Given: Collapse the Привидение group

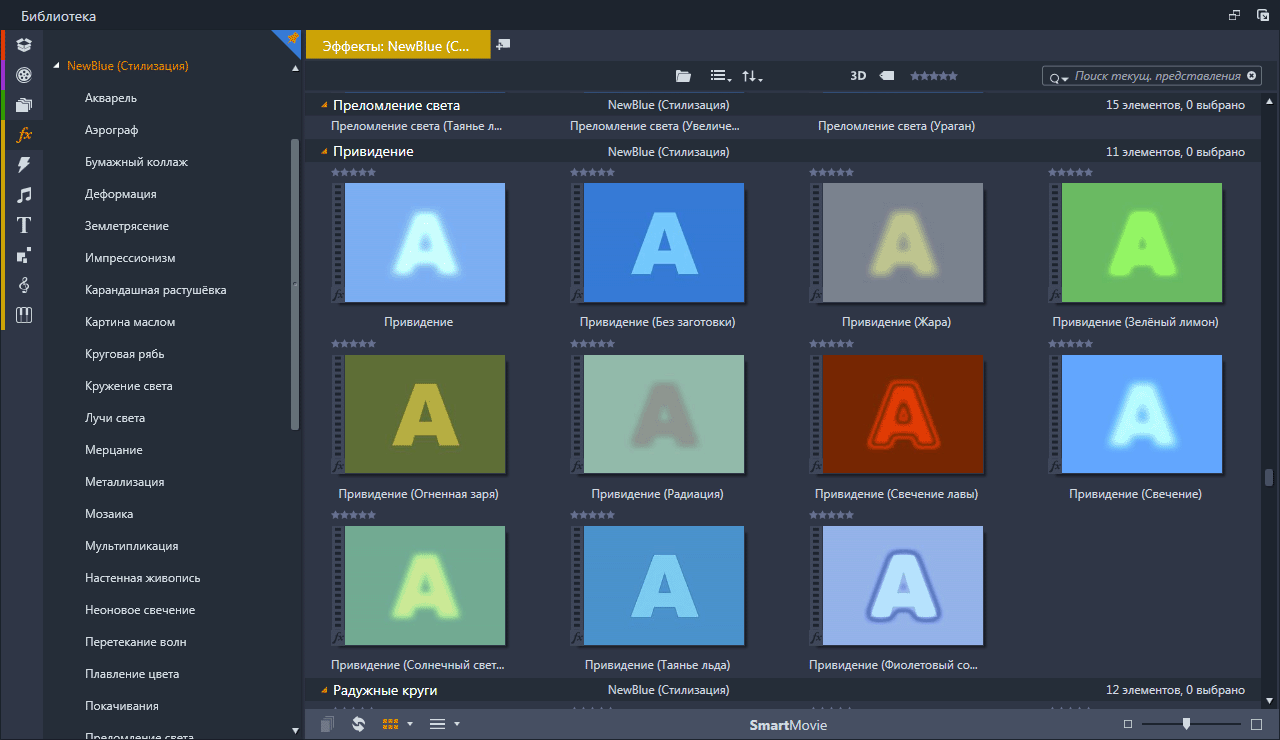Looking at the screenshot, I should [324, 152].
